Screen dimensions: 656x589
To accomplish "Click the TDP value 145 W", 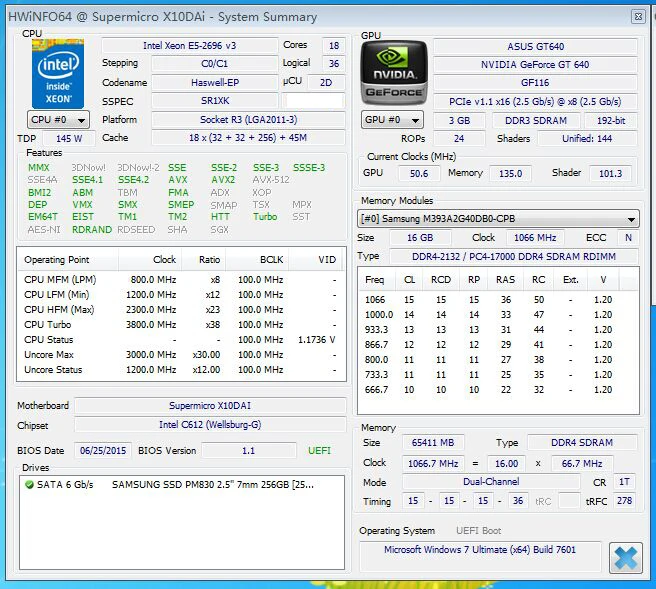I will pyautogui.click(x=69, y=138).
